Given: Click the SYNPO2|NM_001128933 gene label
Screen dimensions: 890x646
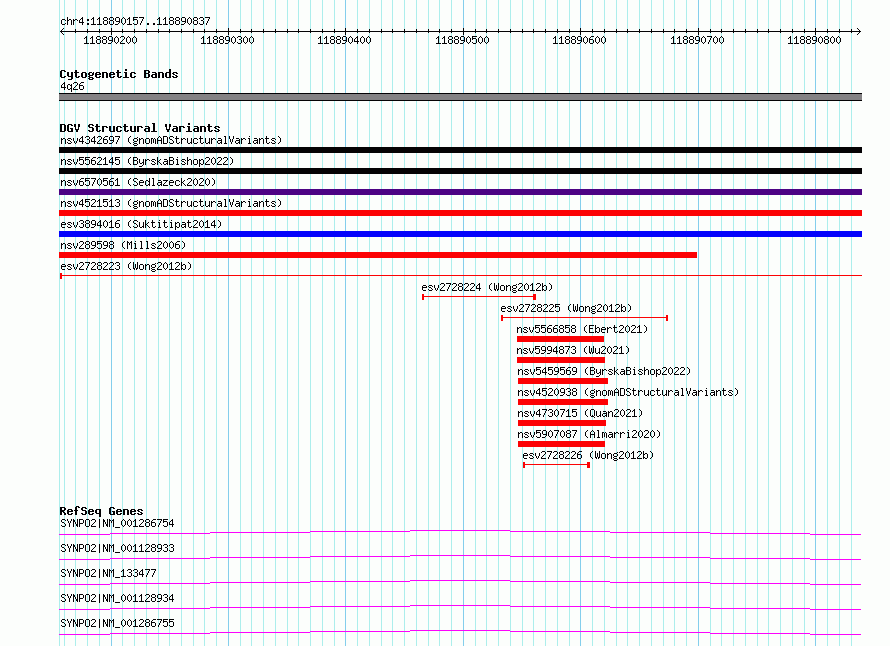Looking at the screenshot, I should click(117, 548).
